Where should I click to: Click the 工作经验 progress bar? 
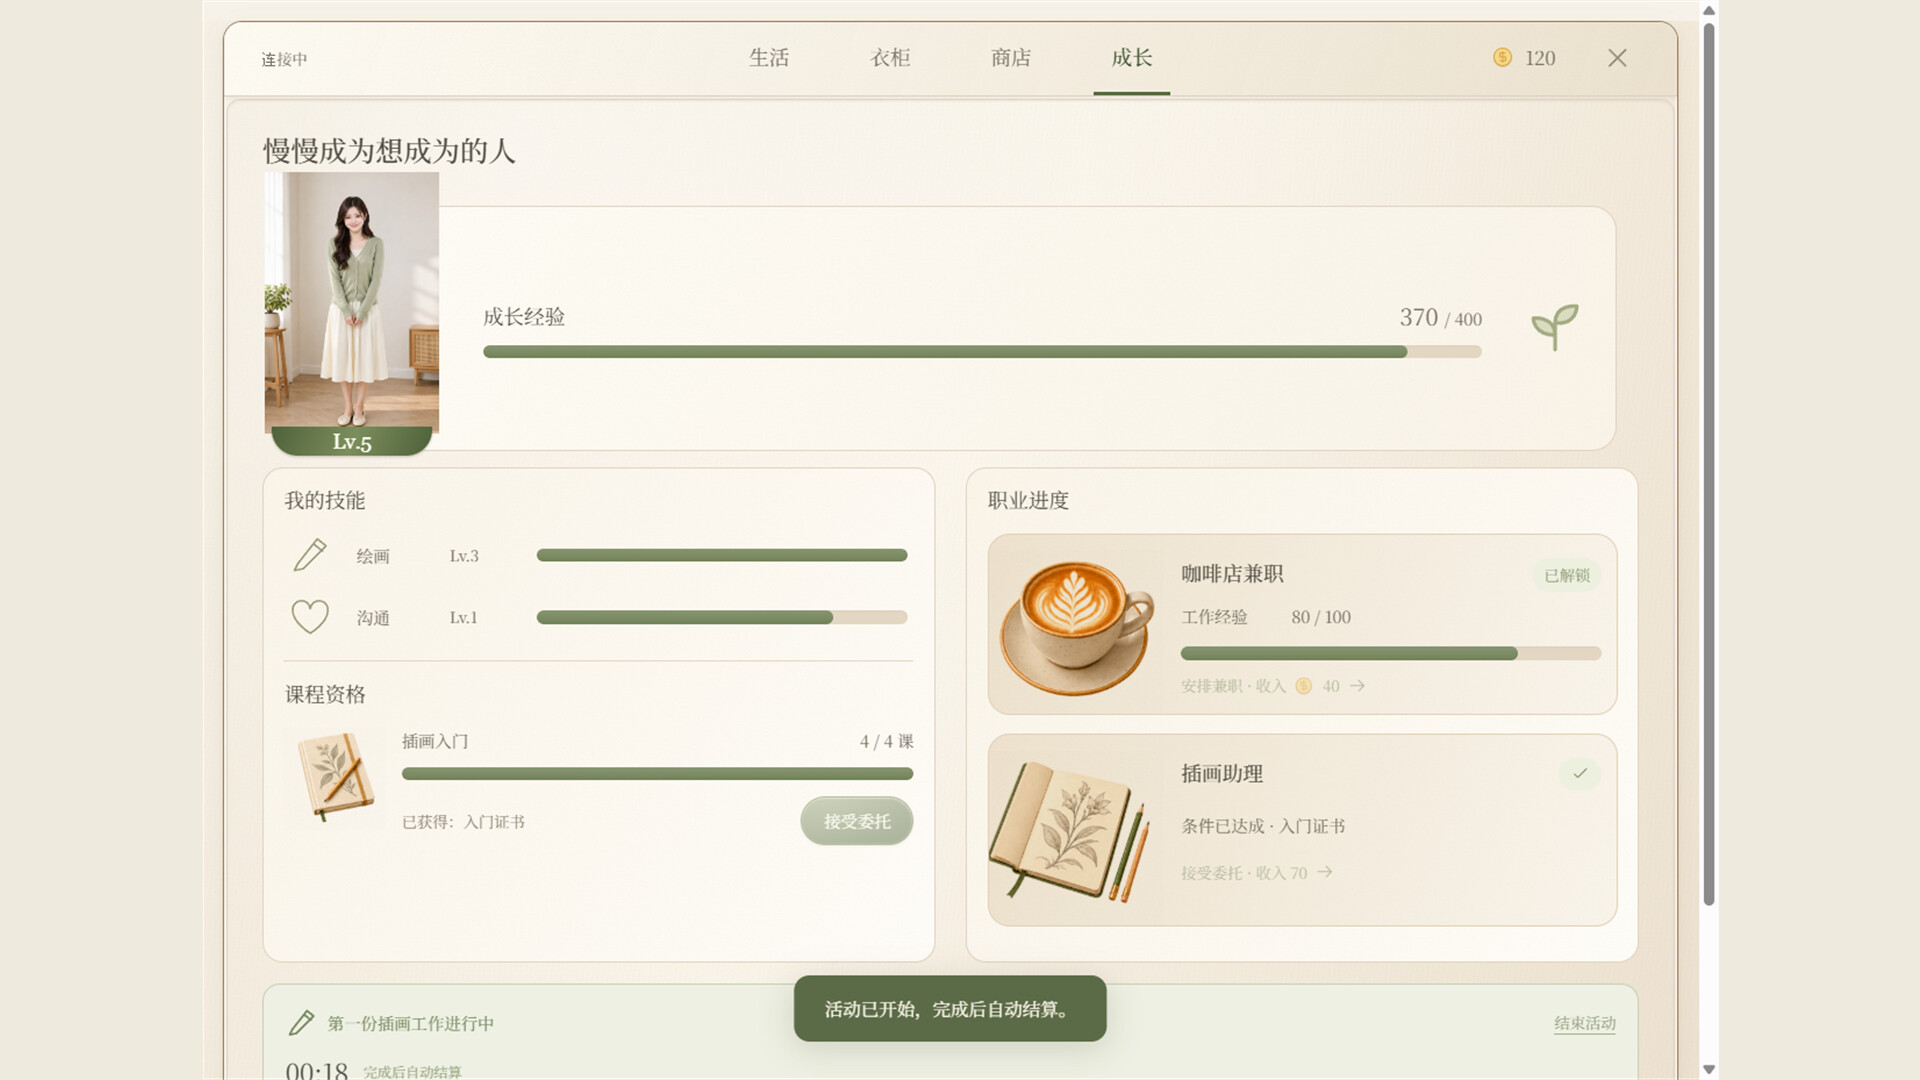click(x=1391, y=653)
